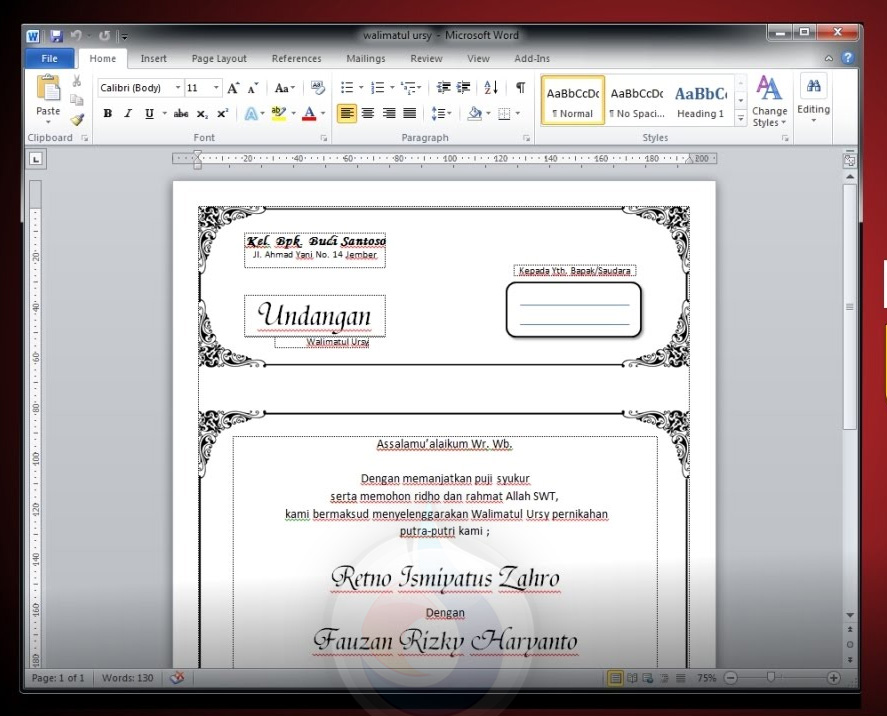Apply bold formatting to selected text
The width and height of the screenshot is (887, 716).
106,113
